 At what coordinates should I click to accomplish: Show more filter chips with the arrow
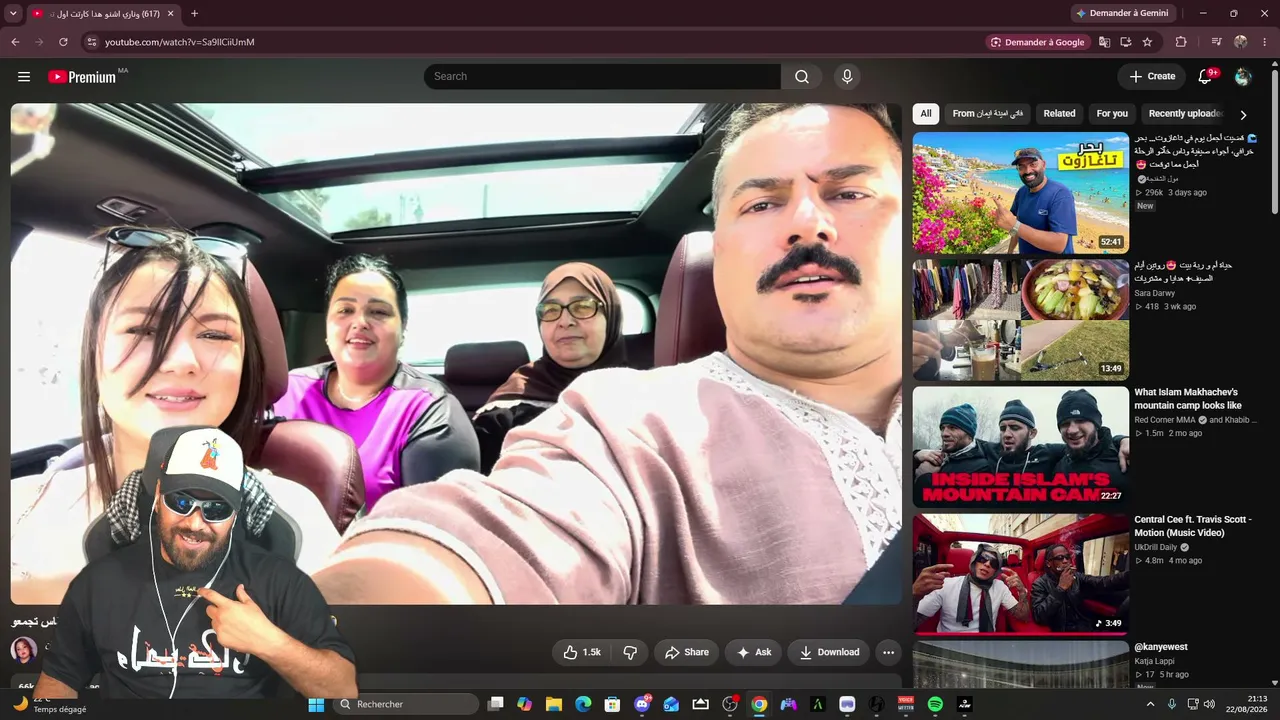pyautogui.click(x=1243, y=114)
